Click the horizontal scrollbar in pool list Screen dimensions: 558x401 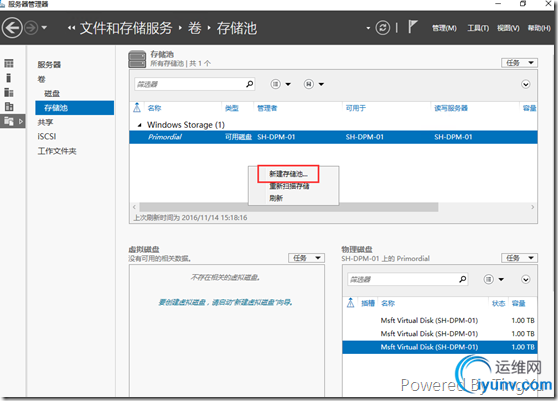[x=289, y=207]
